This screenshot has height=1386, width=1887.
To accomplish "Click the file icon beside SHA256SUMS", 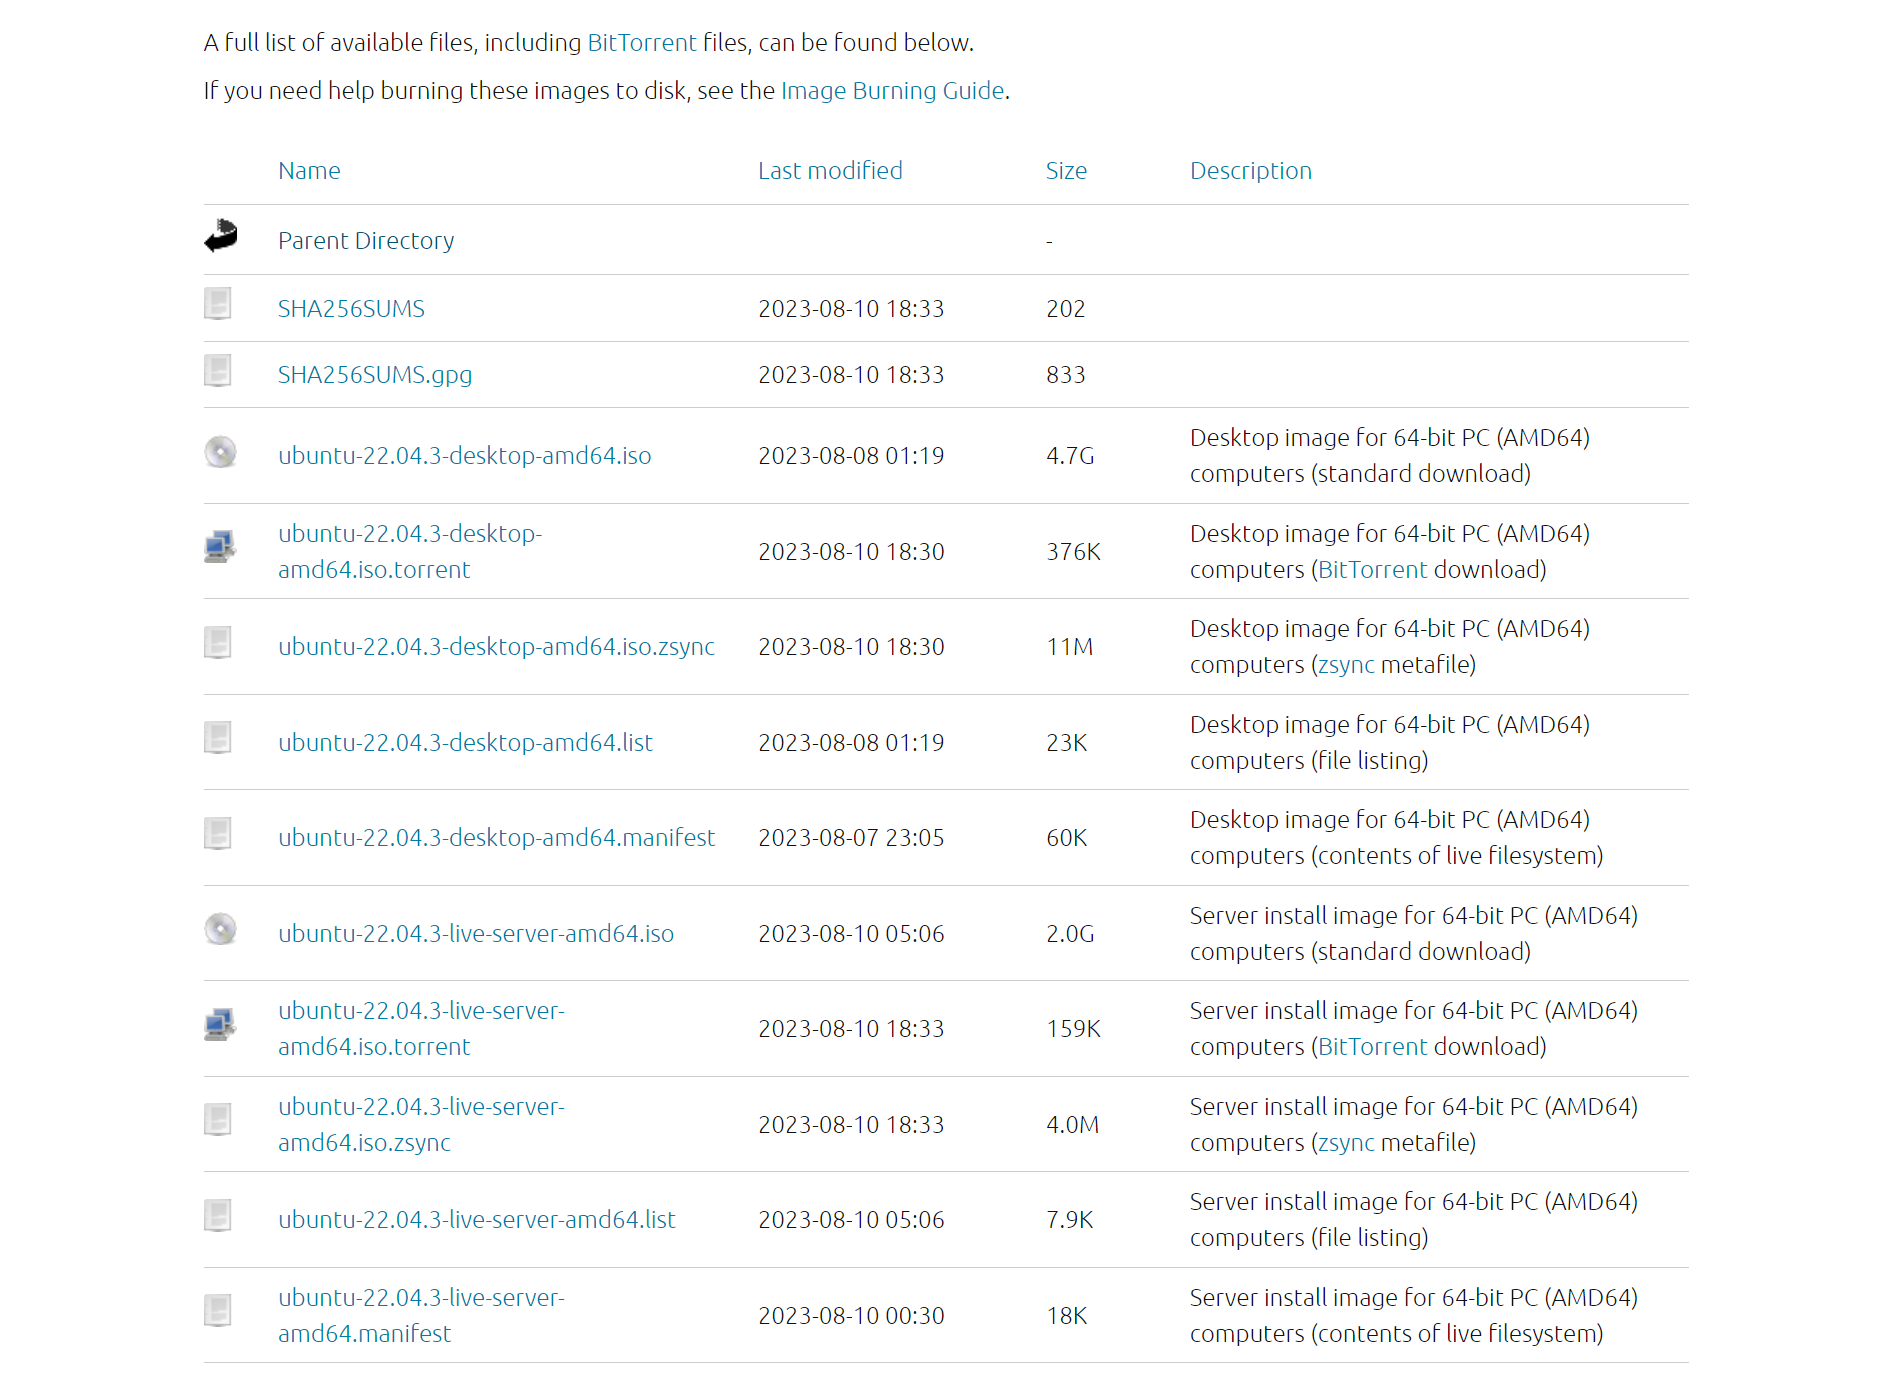I will (x=218, y=304).
